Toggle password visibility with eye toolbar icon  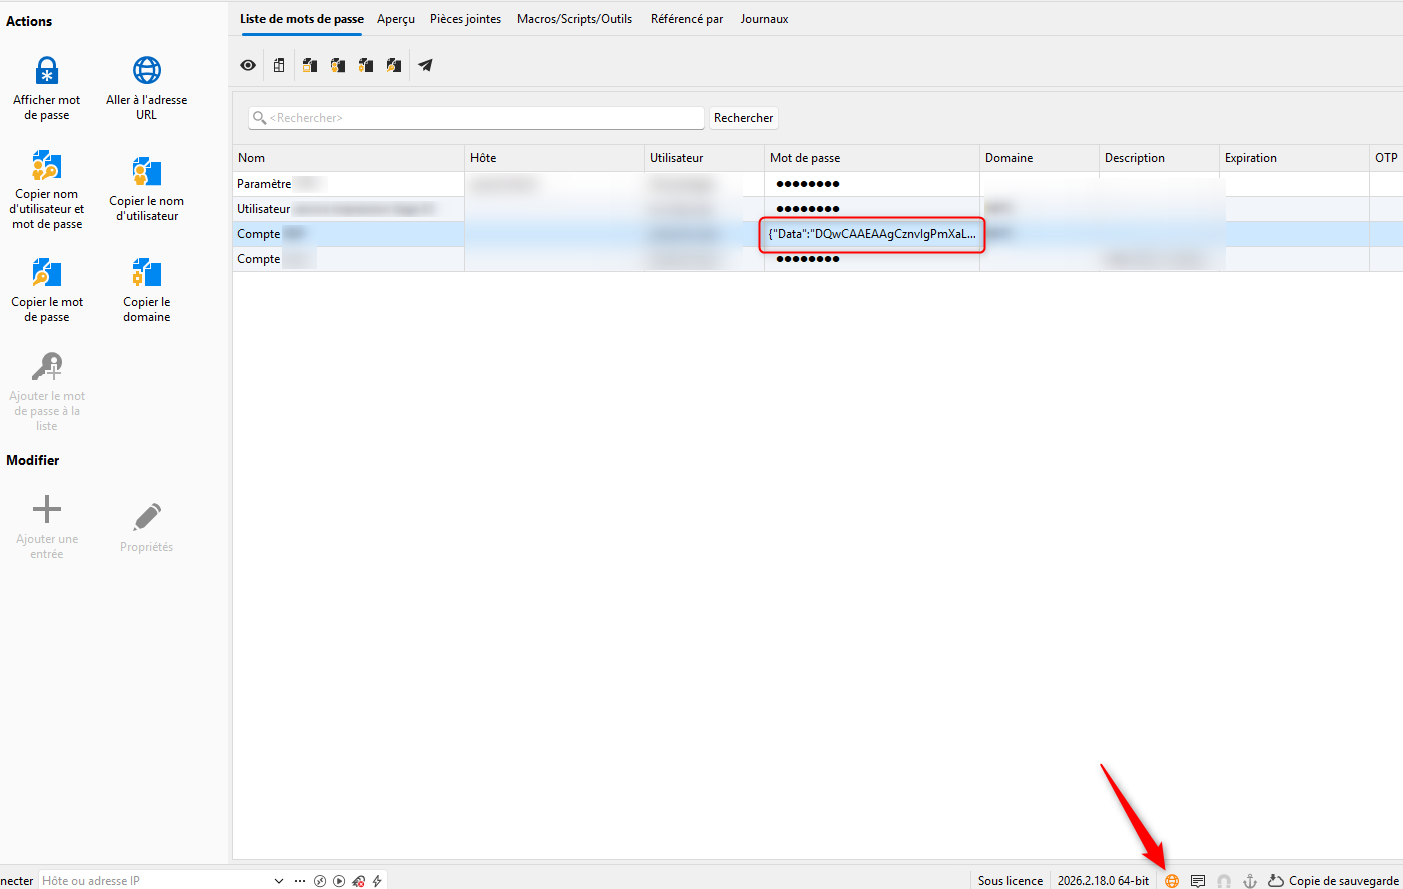(x=248, y=65)
